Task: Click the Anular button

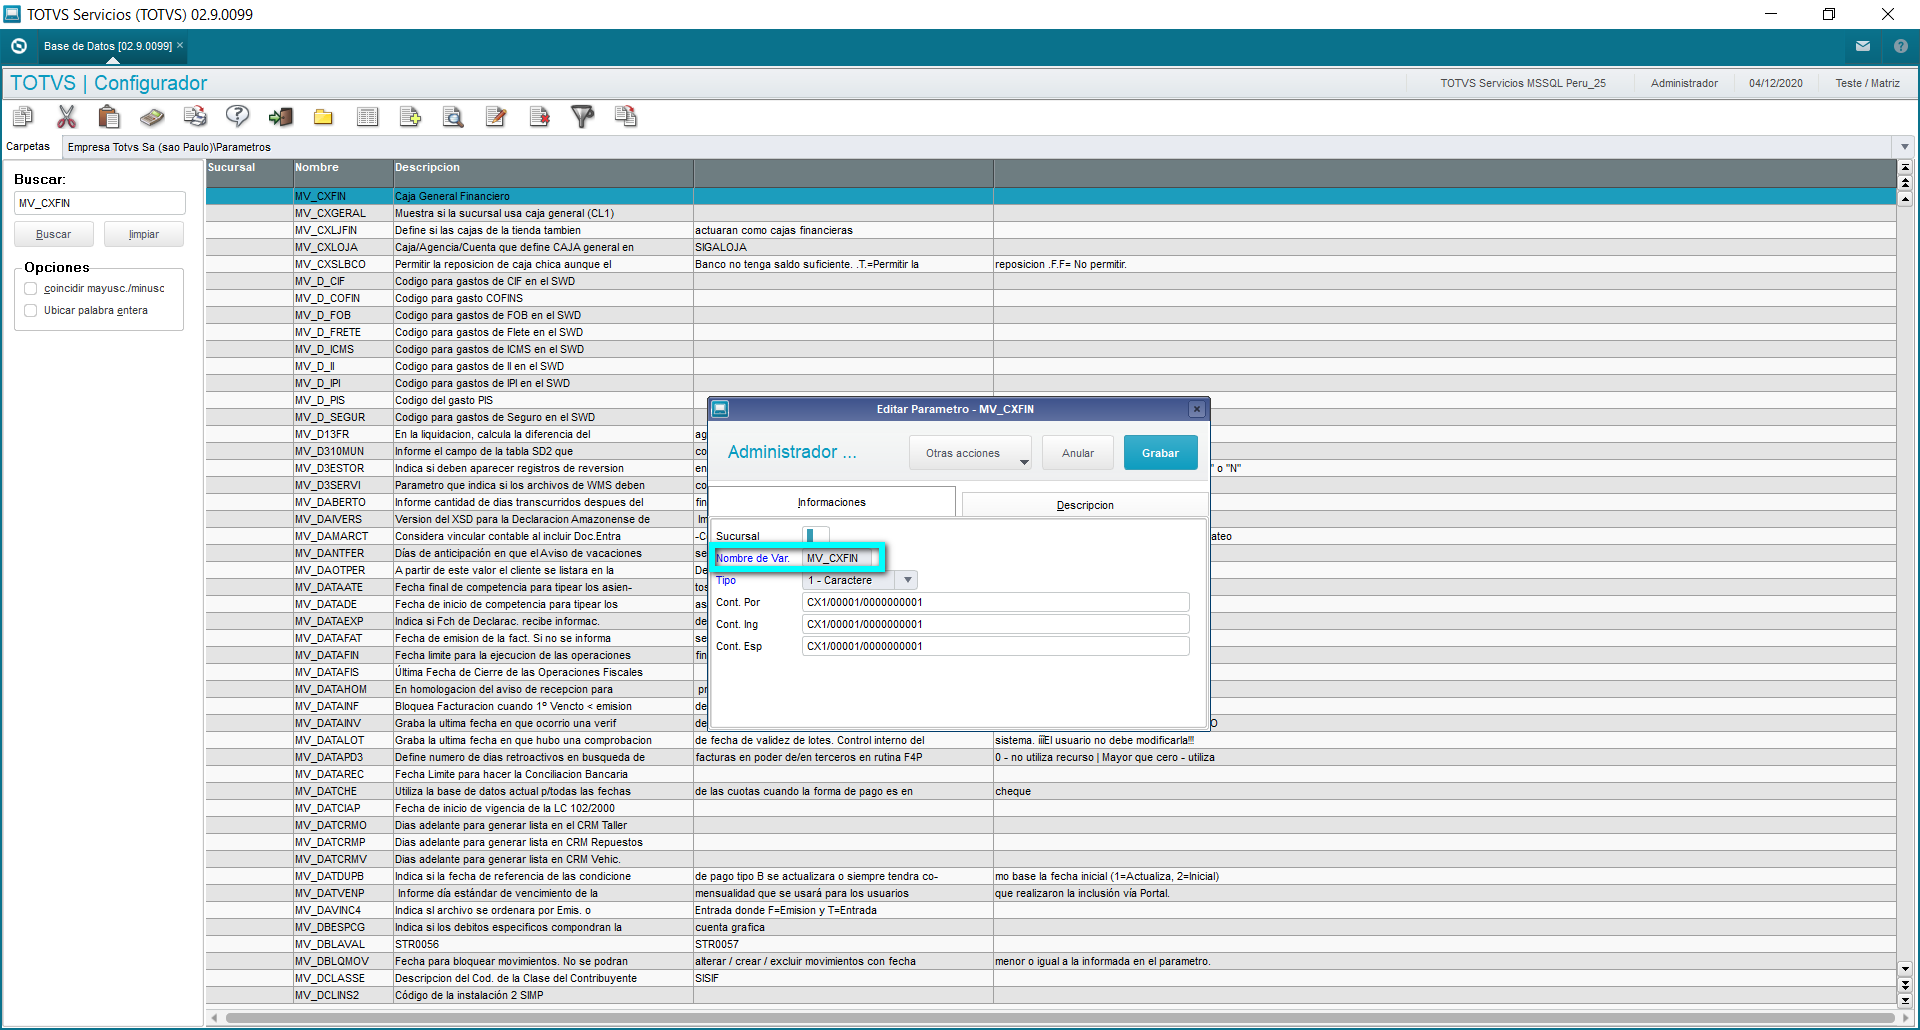Action: (x=1078, y=453)
